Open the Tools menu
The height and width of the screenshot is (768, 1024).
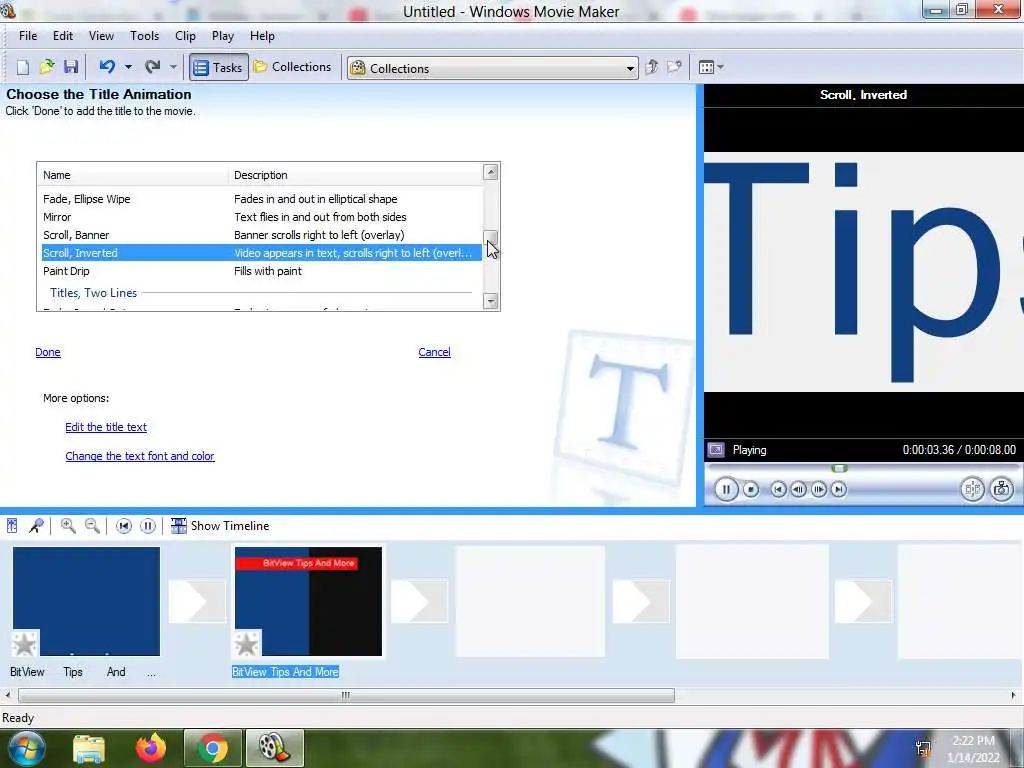pos(144,36)
